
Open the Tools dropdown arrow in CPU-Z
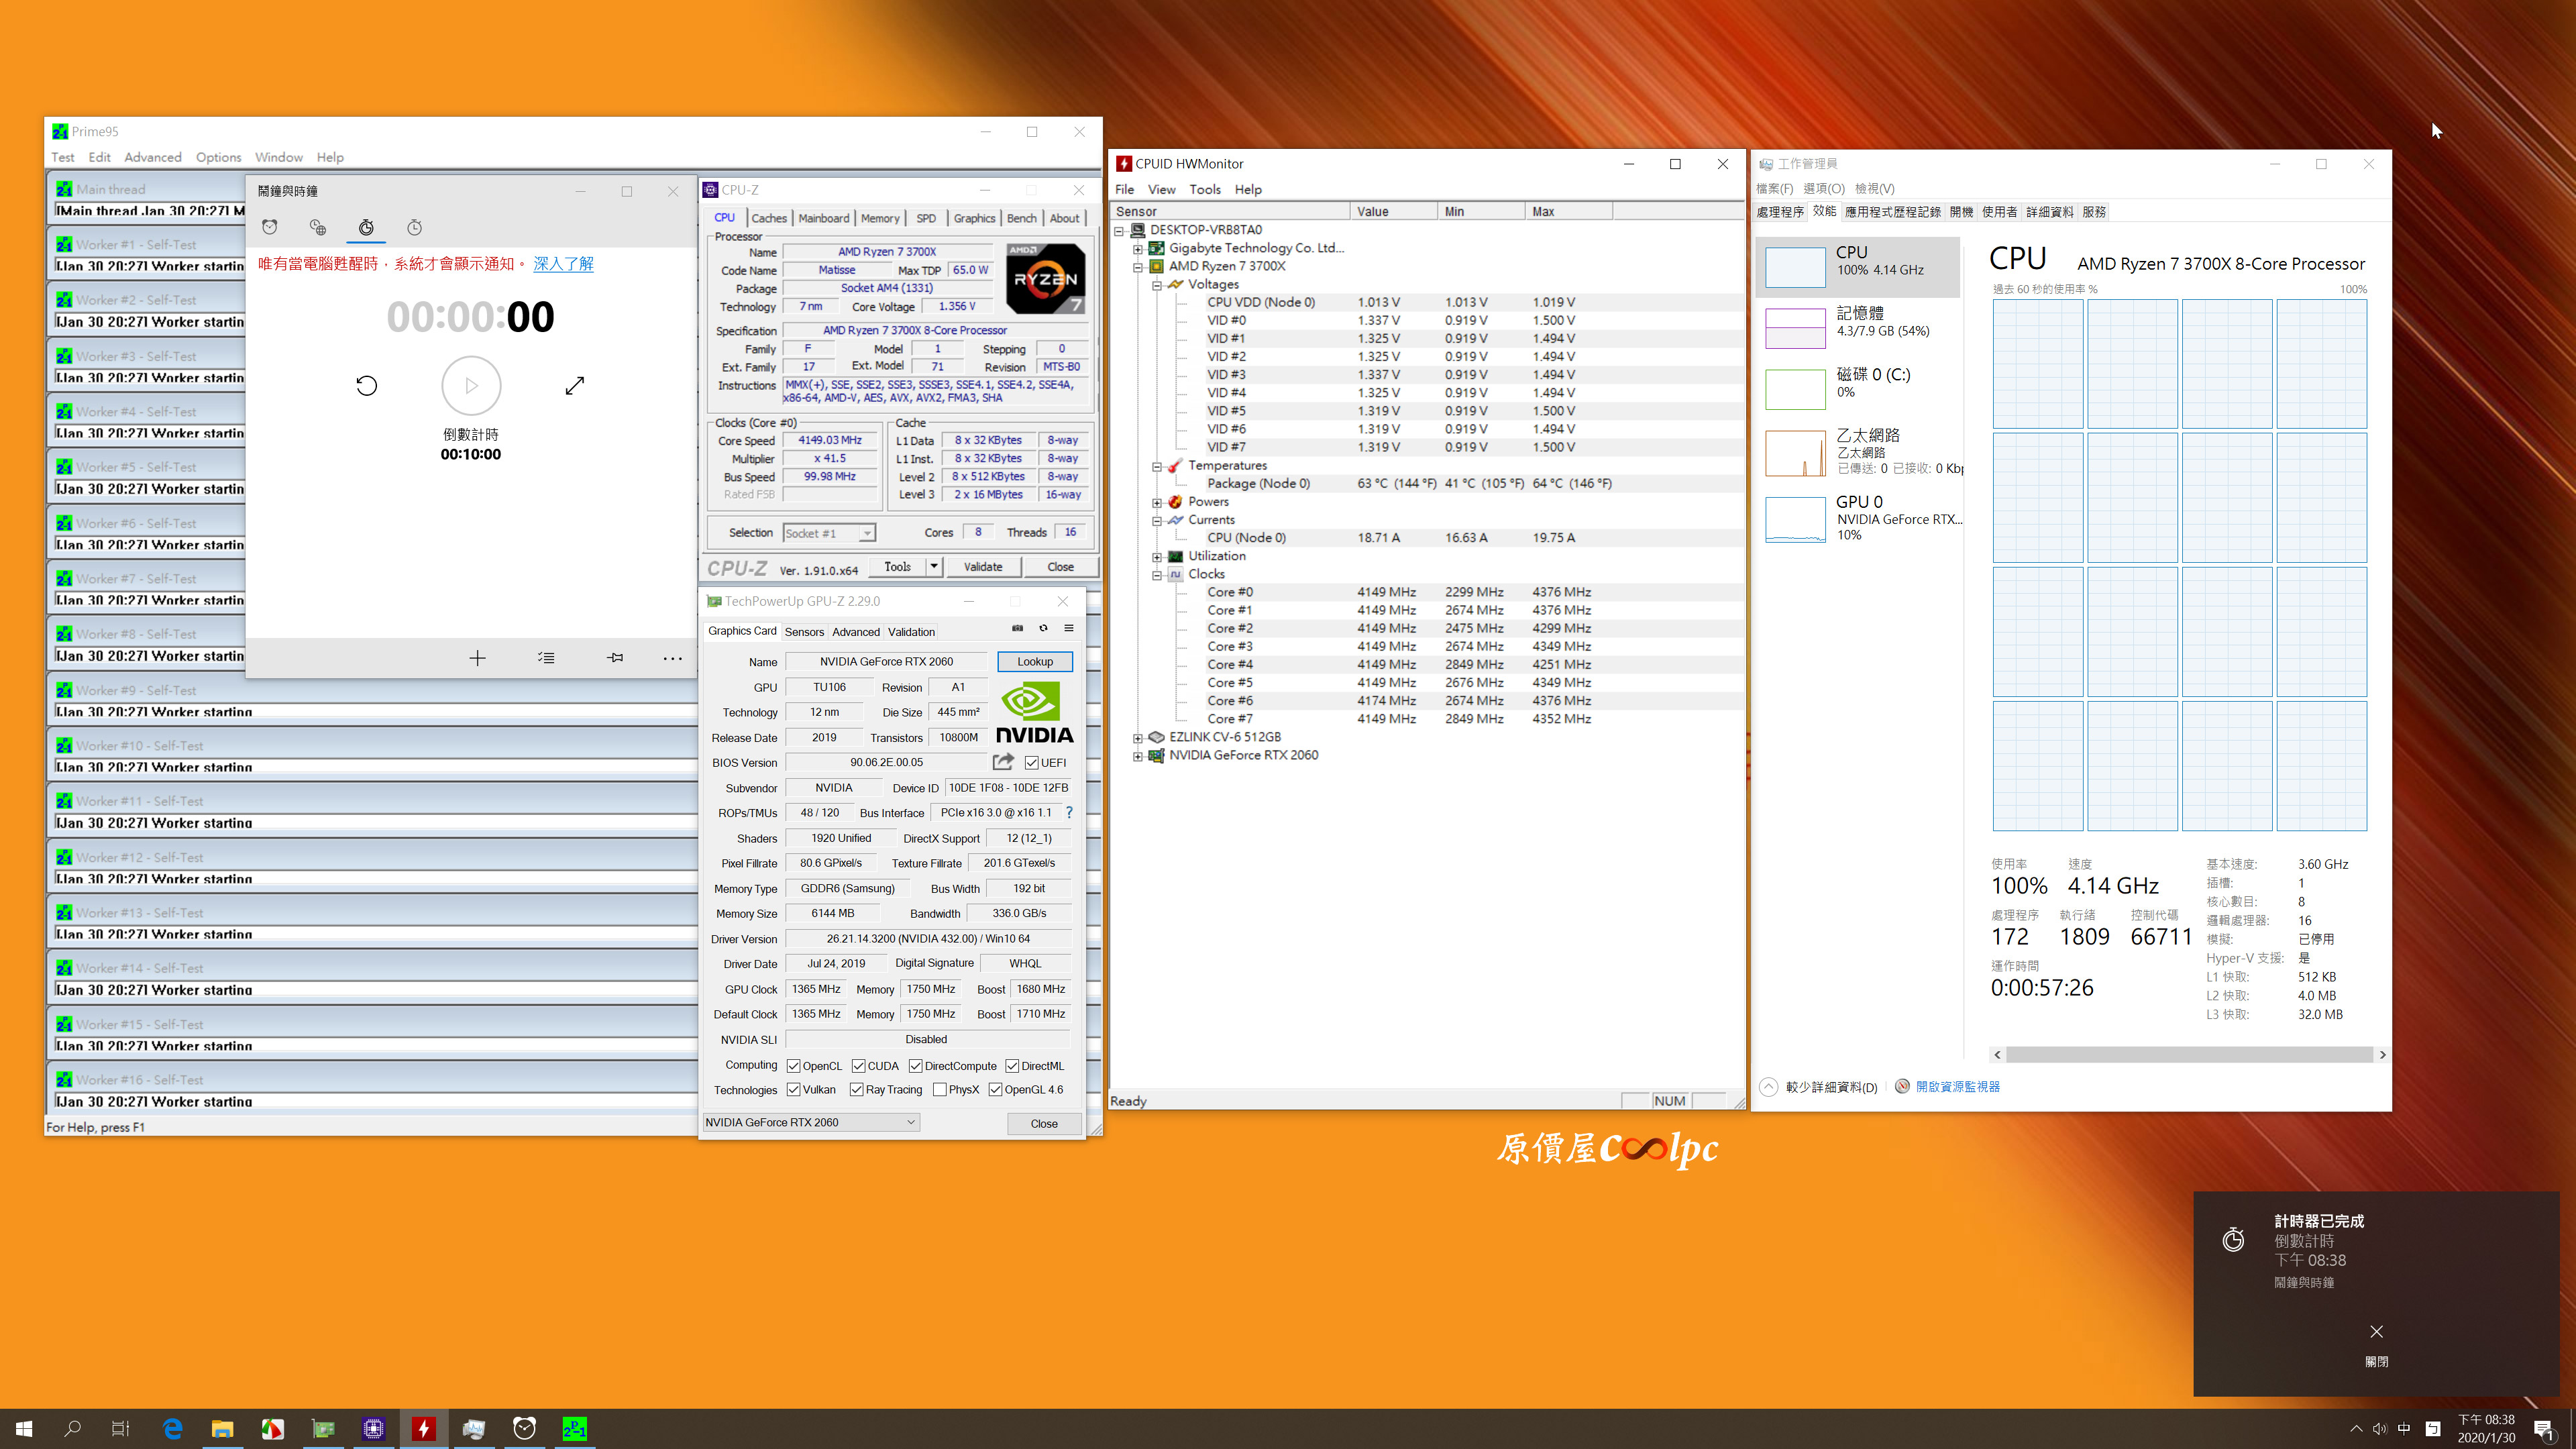pyautogui.click(x=934, y=566)
